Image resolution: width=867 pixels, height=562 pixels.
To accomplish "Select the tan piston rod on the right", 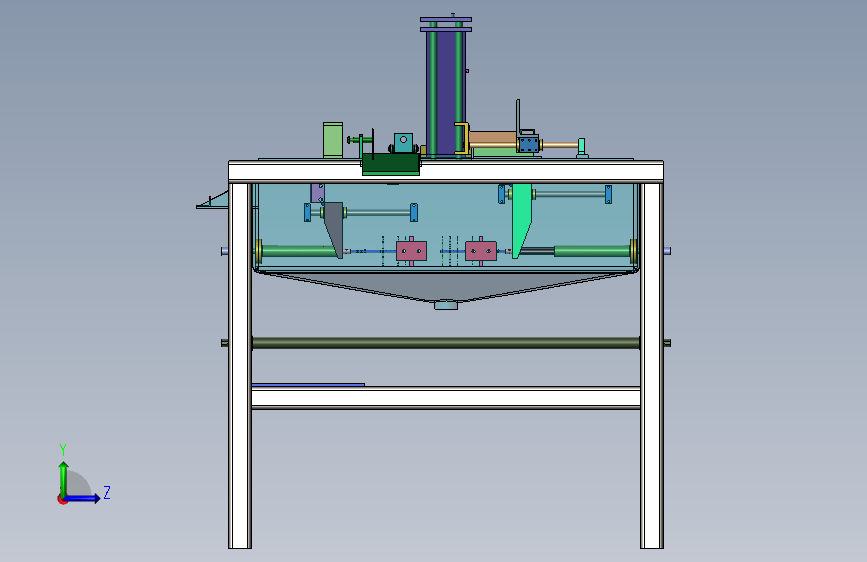I will point(560,145).
